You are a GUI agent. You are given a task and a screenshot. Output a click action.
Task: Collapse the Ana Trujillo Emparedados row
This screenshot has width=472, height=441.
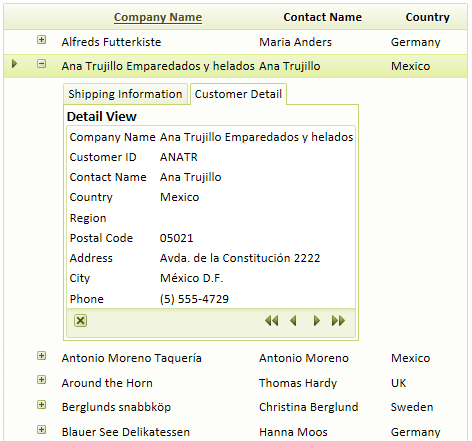(x=41, y=64)
